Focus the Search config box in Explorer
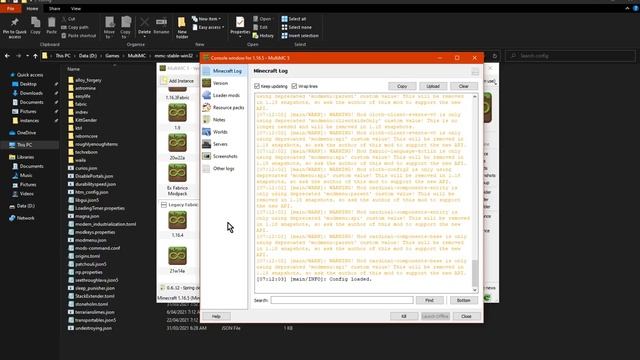 click(571, 56)
